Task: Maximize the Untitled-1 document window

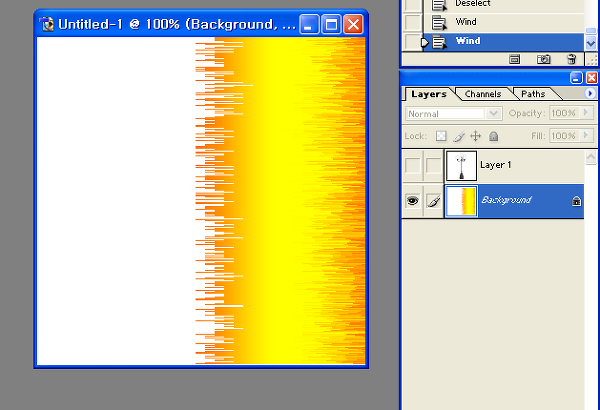Action: 331,25
